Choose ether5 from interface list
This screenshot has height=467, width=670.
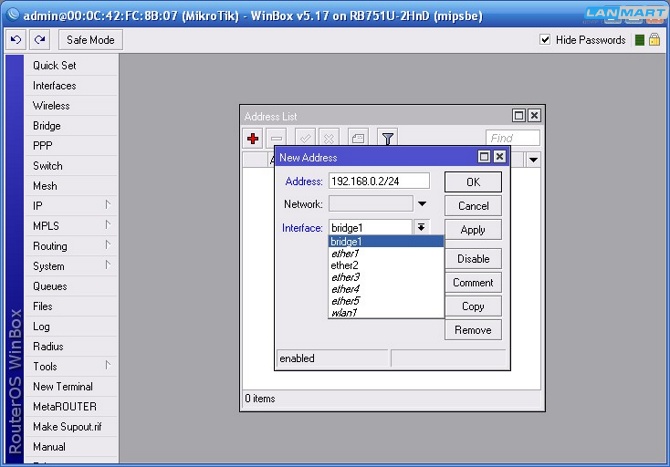click(x=386, y=301)
